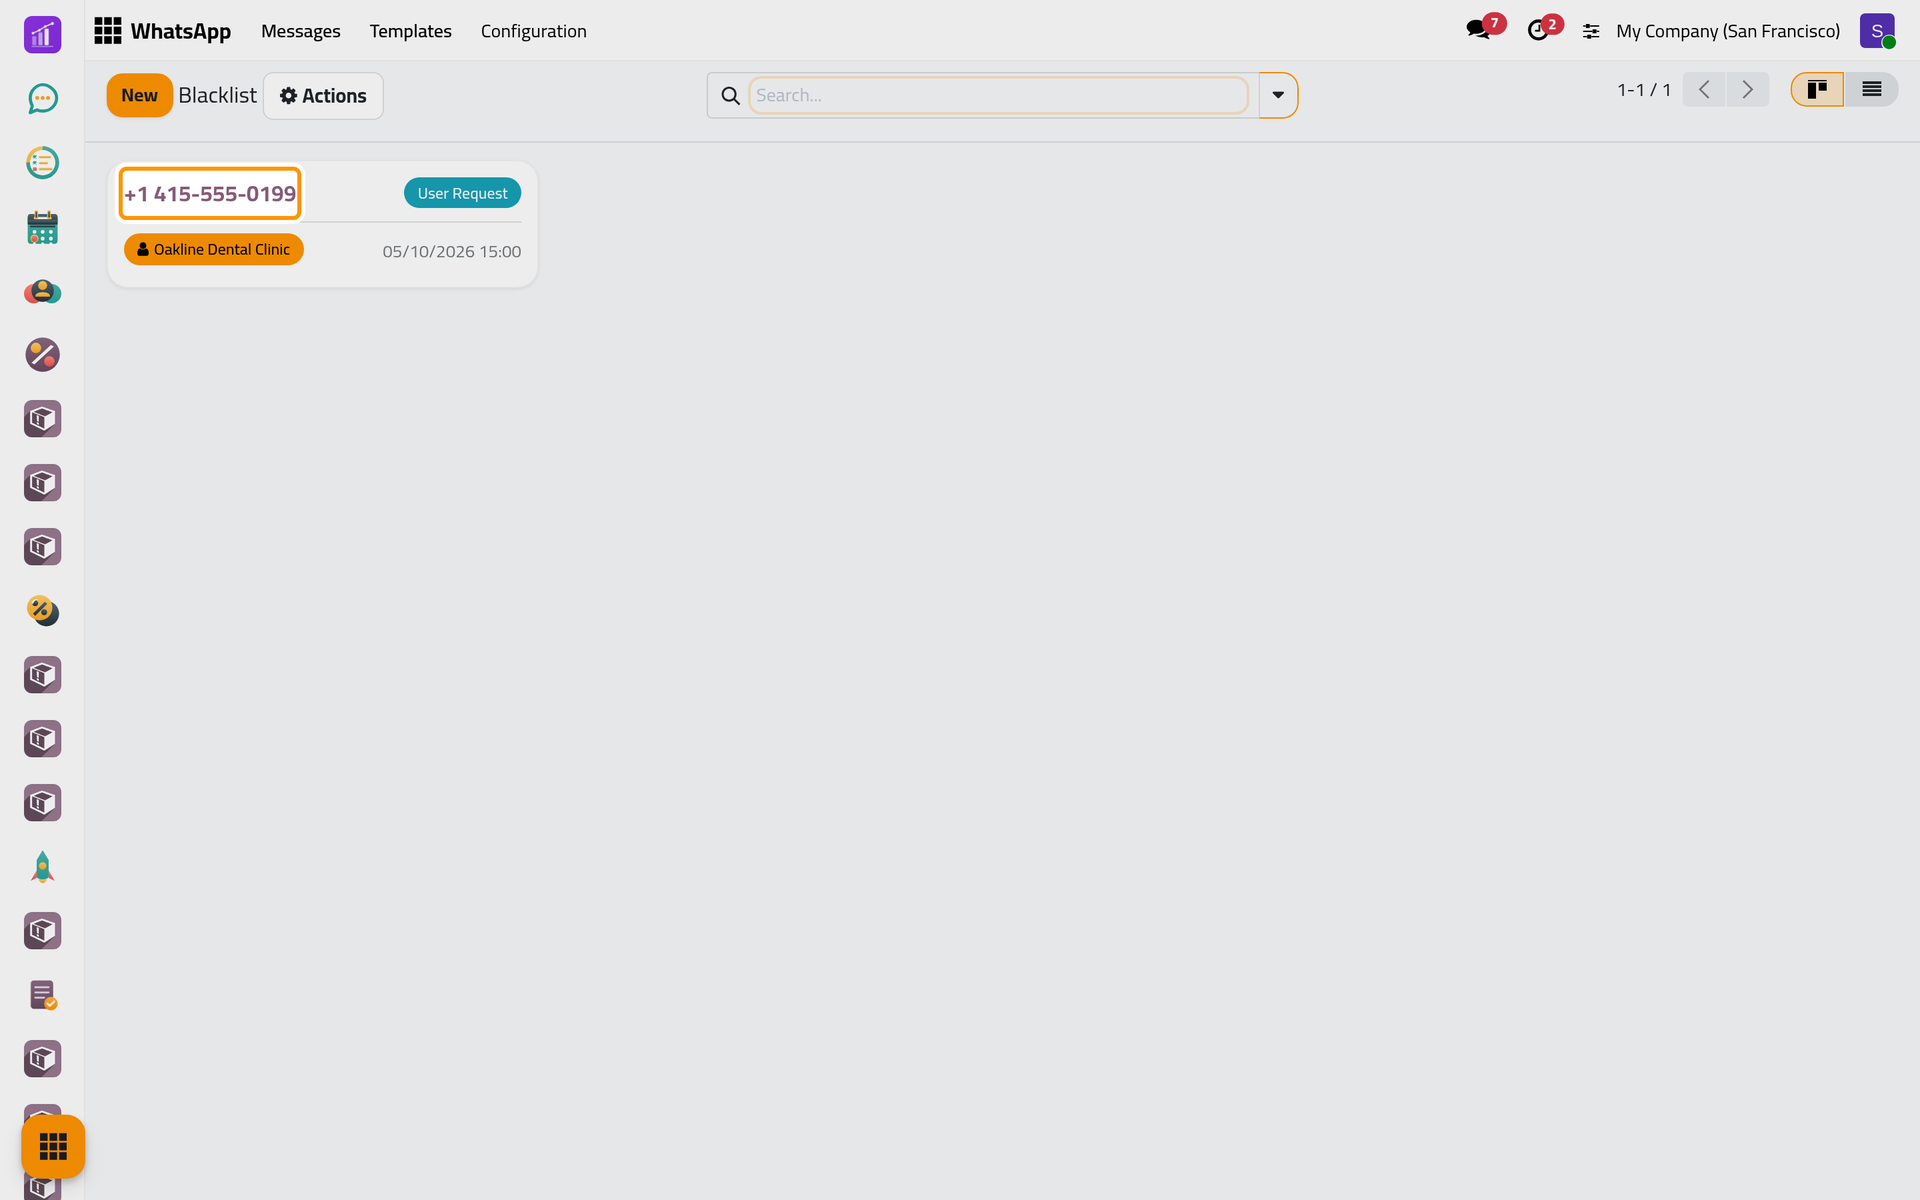Screen dimensions: 1920x1200
Task: Open the Contacts app in sidebar
Action: coord(42,291)
